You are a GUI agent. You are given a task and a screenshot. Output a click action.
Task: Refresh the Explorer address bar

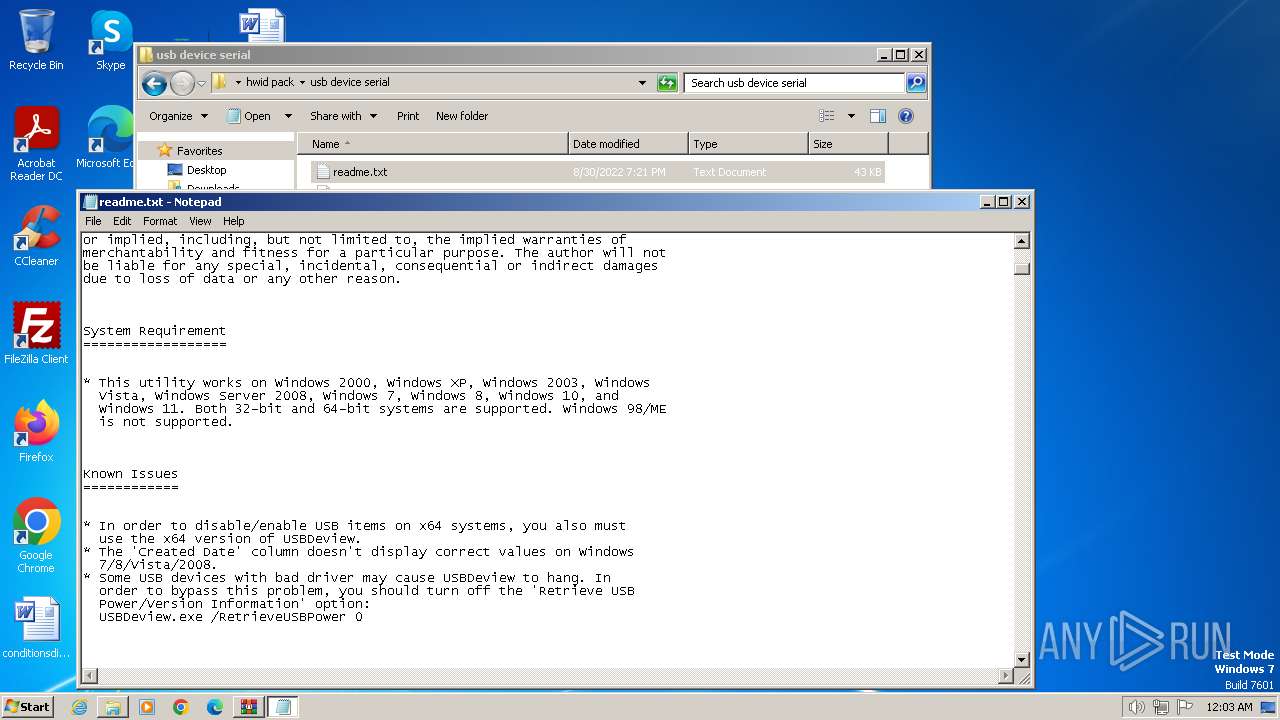pyautogui.click(x=667, y=83)
